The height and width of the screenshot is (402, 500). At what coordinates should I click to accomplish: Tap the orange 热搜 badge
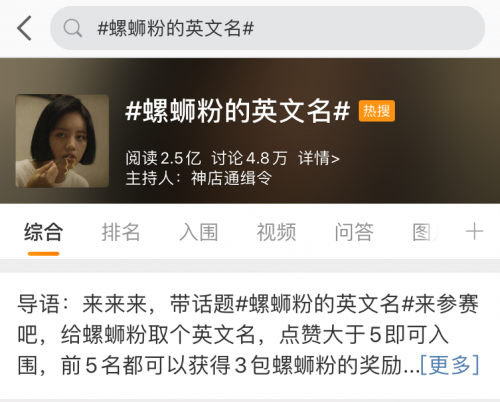pyautogui.click(x=377, y=111)
